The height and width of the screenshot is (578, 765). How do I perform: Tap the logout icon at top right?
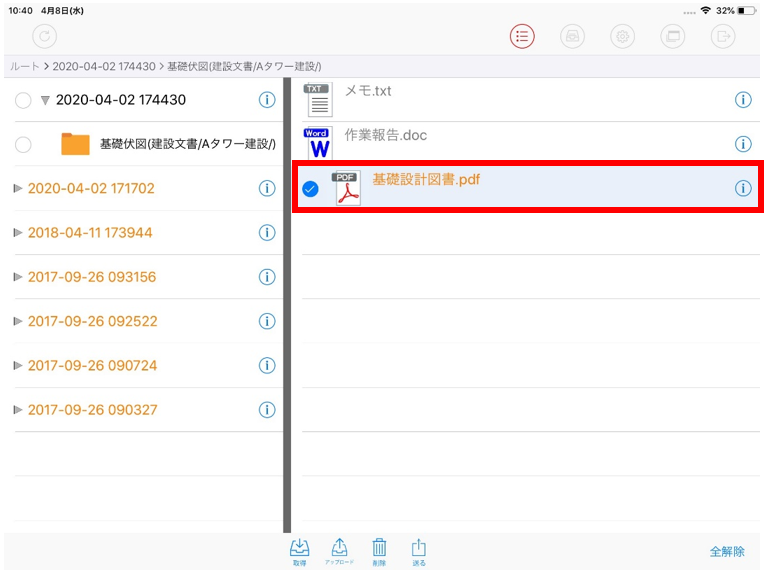pos(722,37)
